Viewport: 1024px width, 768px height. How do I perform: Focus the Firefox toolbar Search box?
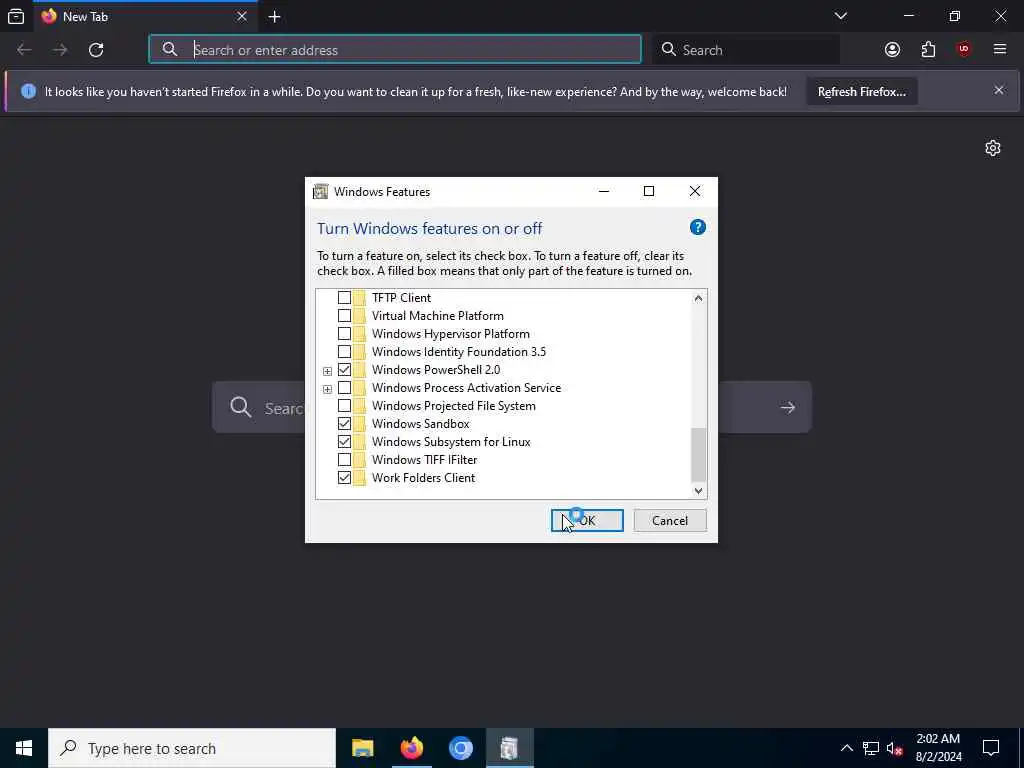[746, 50]
